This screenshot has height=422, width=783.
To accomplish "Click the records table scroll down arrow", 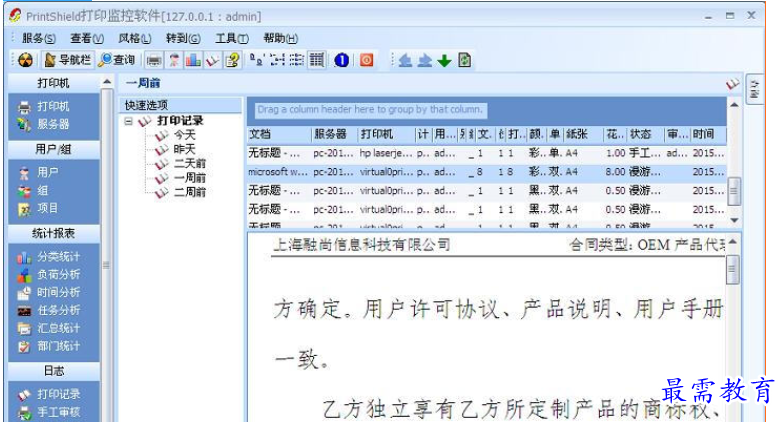I will coord(734,220).
